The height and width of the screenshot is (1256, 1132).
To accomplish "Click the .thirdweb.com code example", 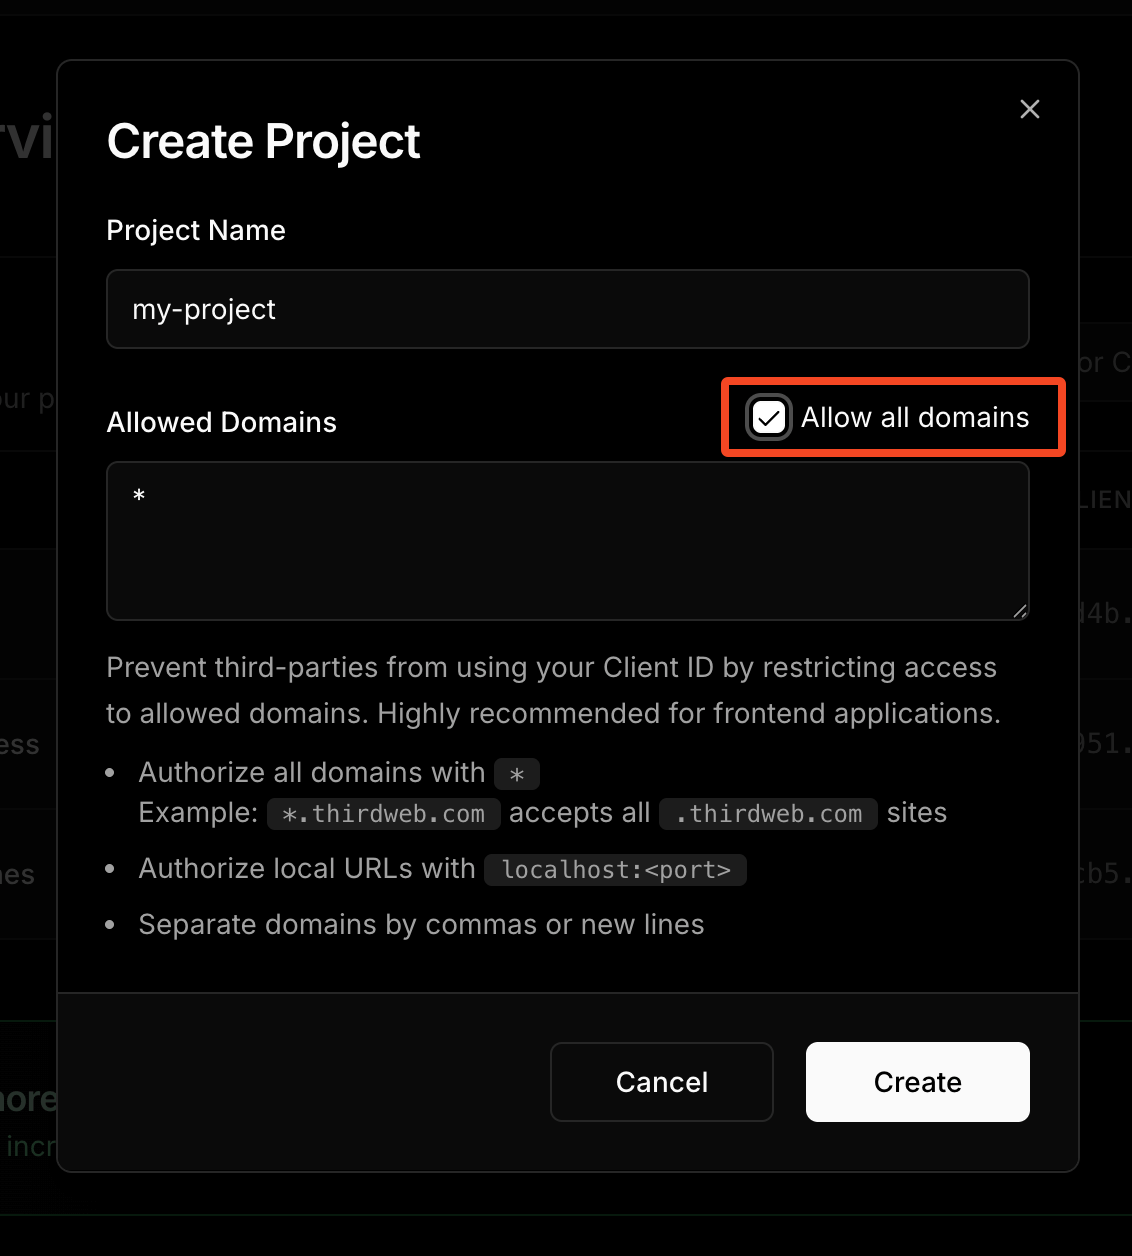I will (x=767, y=813).
